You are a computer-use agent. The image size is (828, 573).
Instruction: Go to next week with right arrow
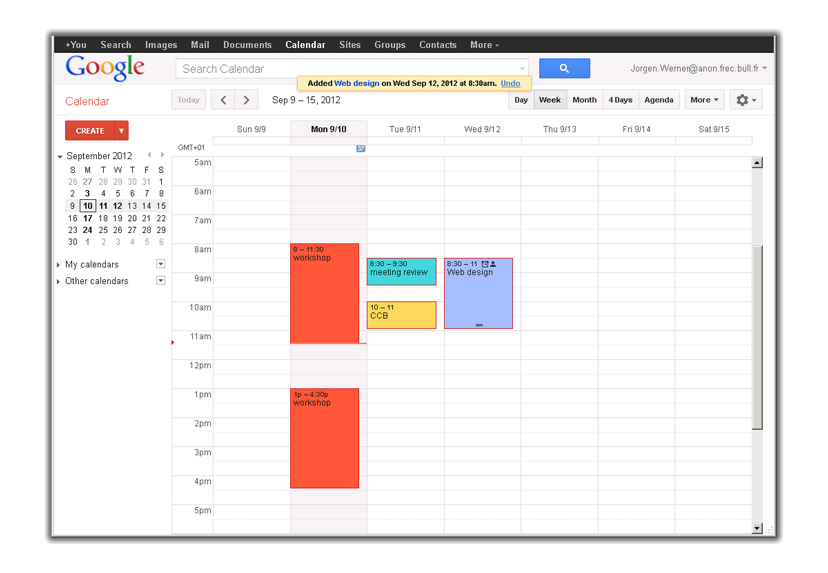[x=247, y=100]
